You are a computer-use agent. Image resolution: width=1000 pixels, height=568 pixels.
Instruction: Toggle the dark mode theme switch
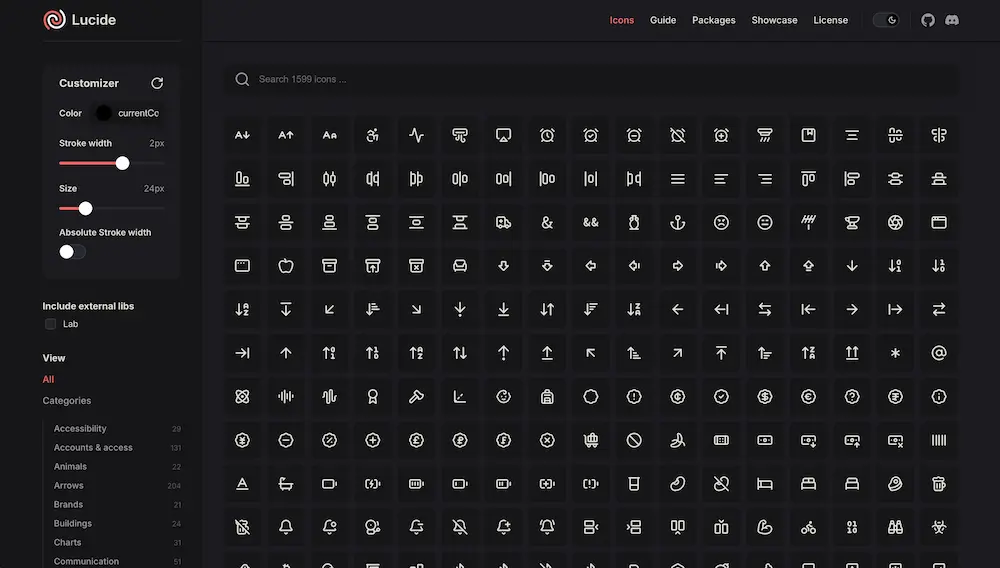click(886, 20)
